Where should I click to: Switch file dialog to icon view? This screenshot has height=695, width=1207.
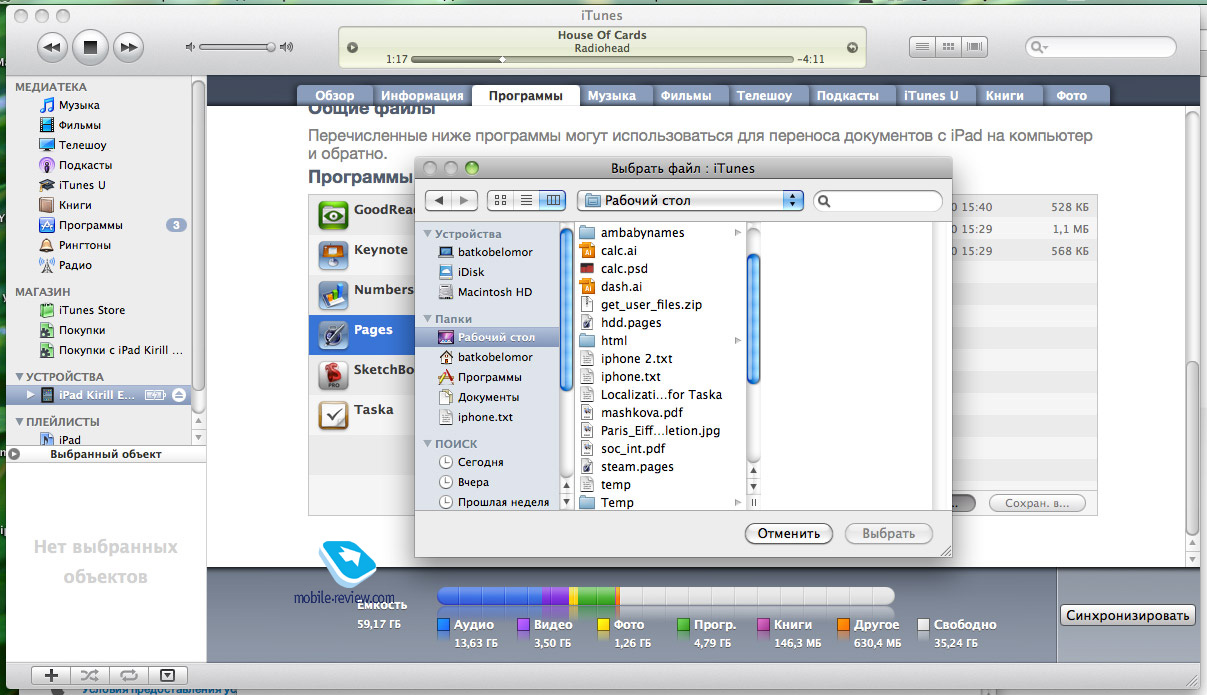tap(501, 200)
